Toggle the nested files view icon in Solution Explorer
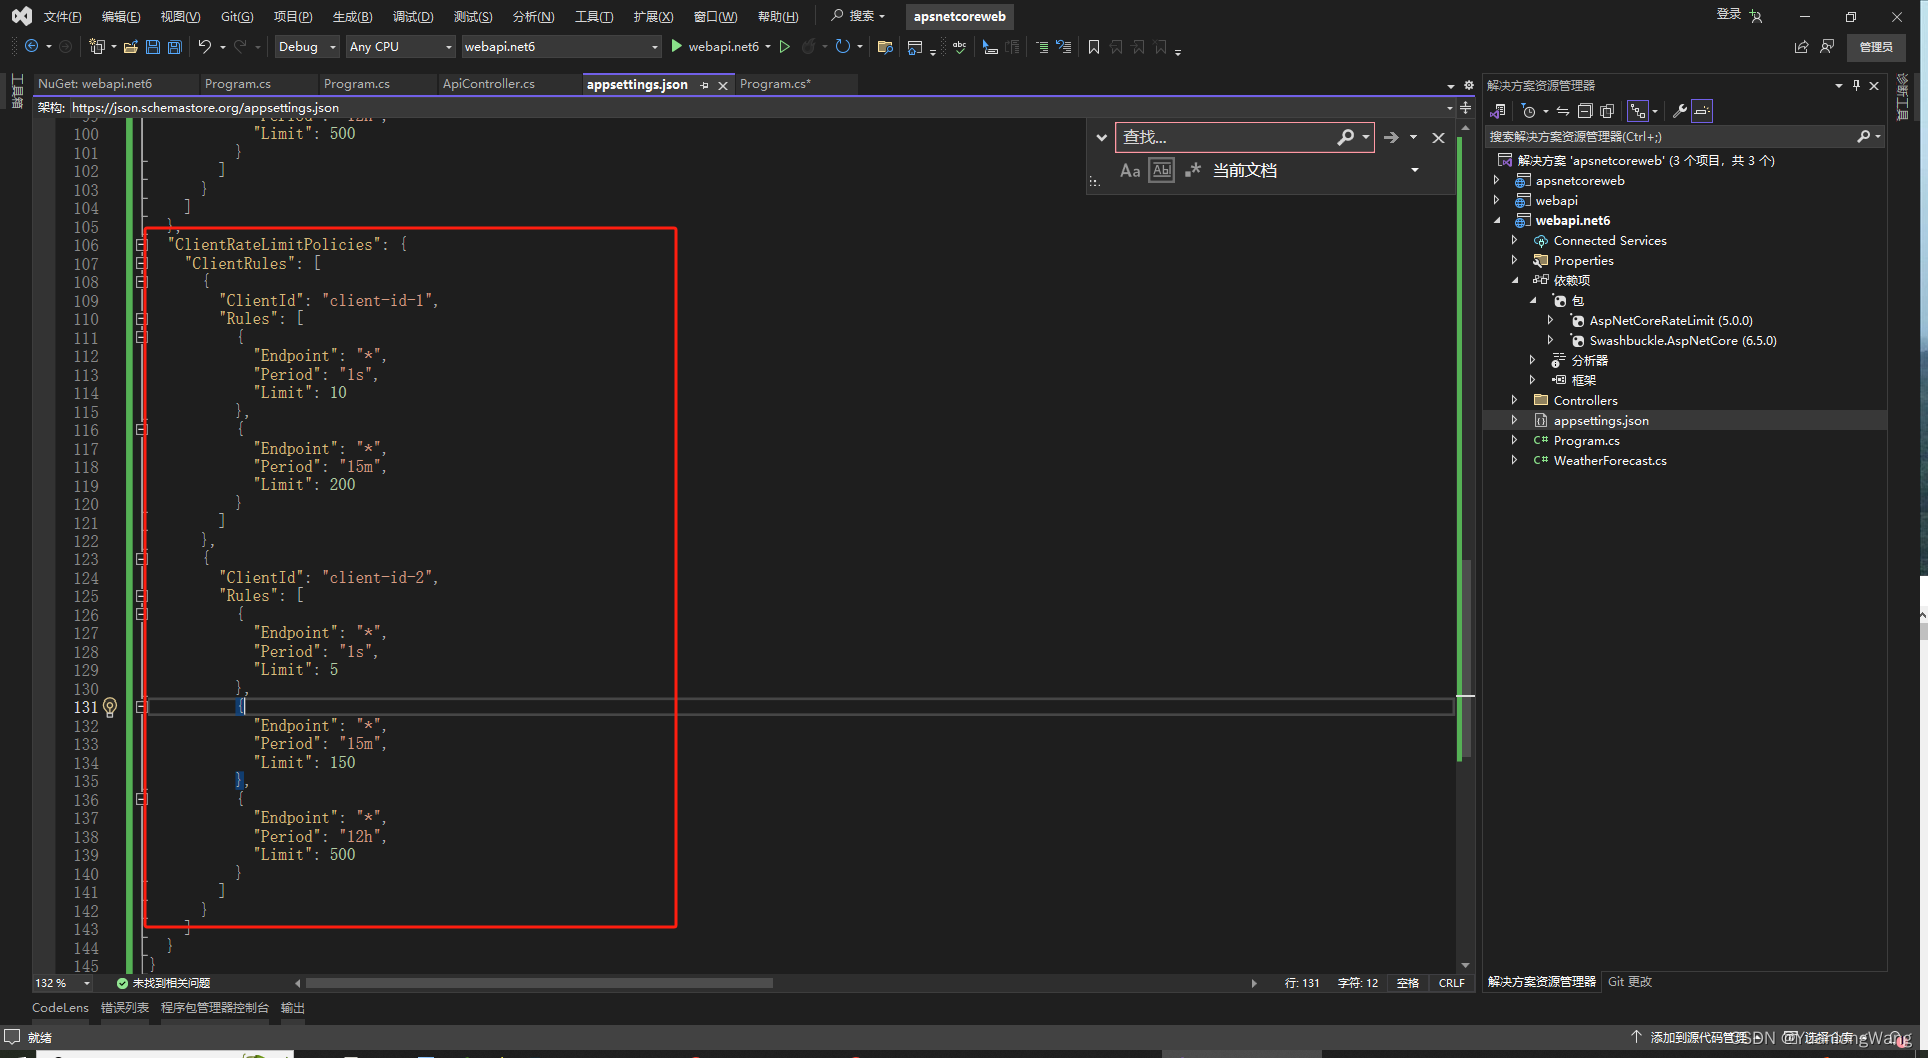 coord(1637,111)
